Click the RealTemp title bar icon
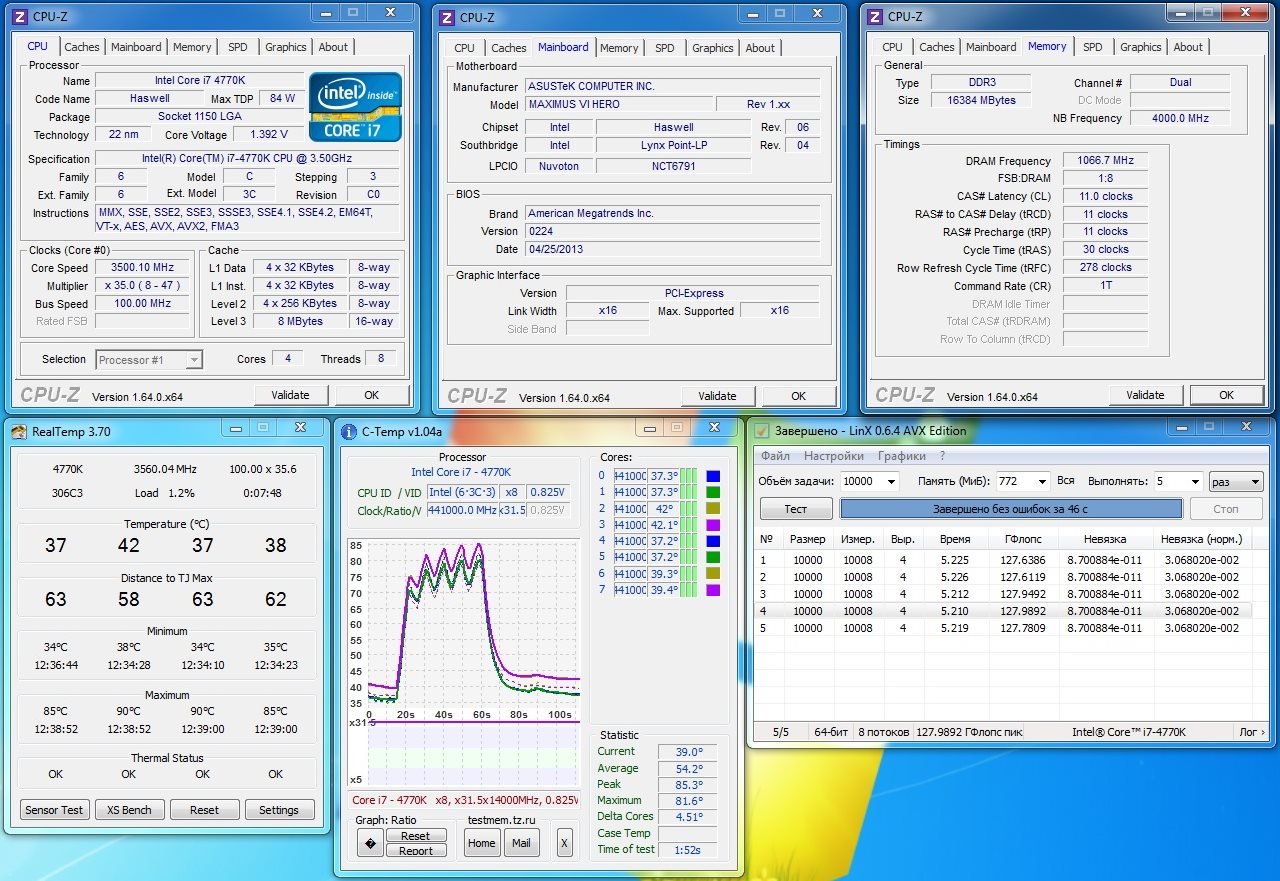 pyautogui.click(x=19, y=431)
